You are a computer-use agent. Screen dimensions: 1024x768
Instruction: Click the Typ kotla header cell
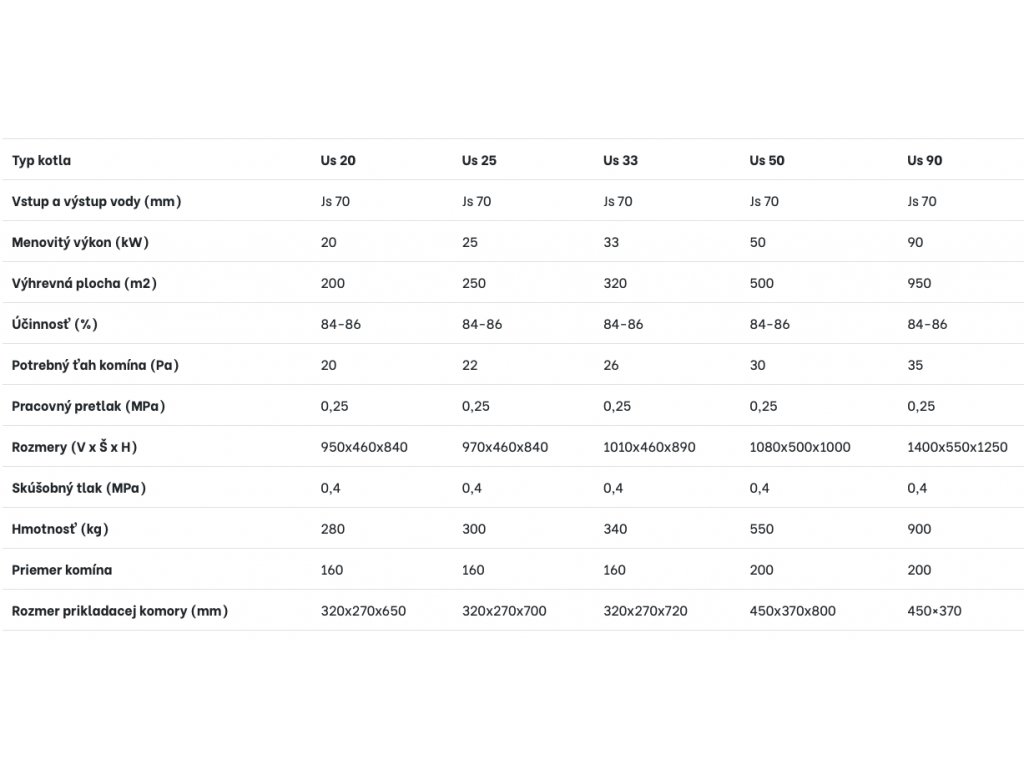(41, 160)
